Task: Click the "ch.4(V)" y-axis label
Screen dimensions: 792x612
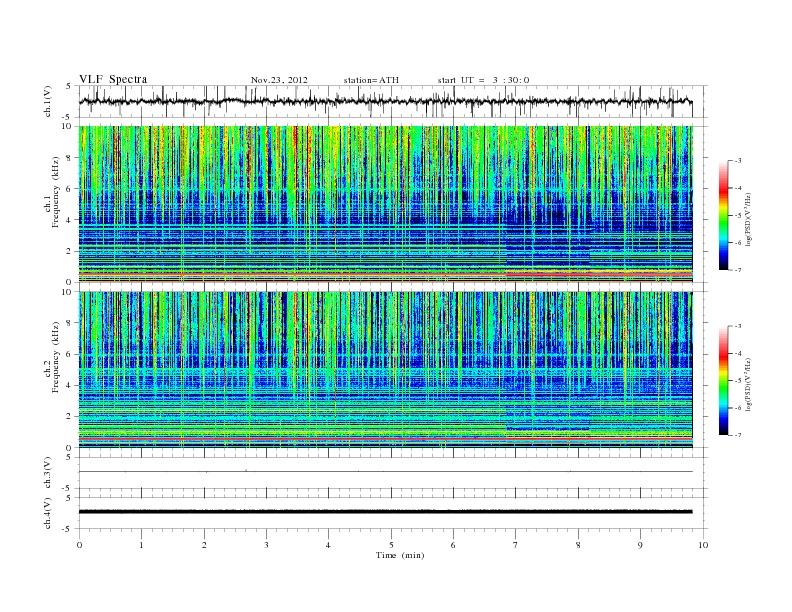Action: (47, 513)
